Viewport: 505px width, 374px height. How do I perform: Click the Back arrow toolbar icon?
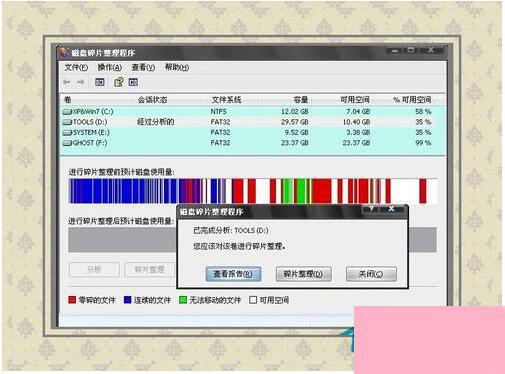pyautogui.click(x=67, y=82)
